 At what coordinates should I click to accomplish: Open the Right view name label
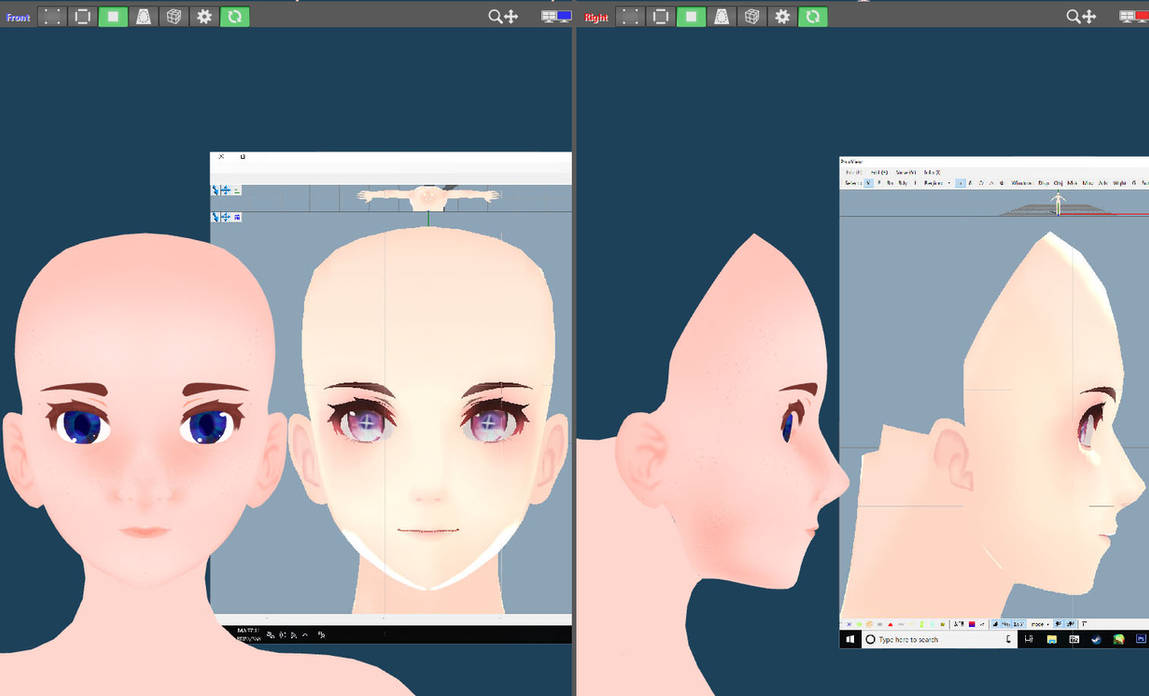[x=596, y=18]
